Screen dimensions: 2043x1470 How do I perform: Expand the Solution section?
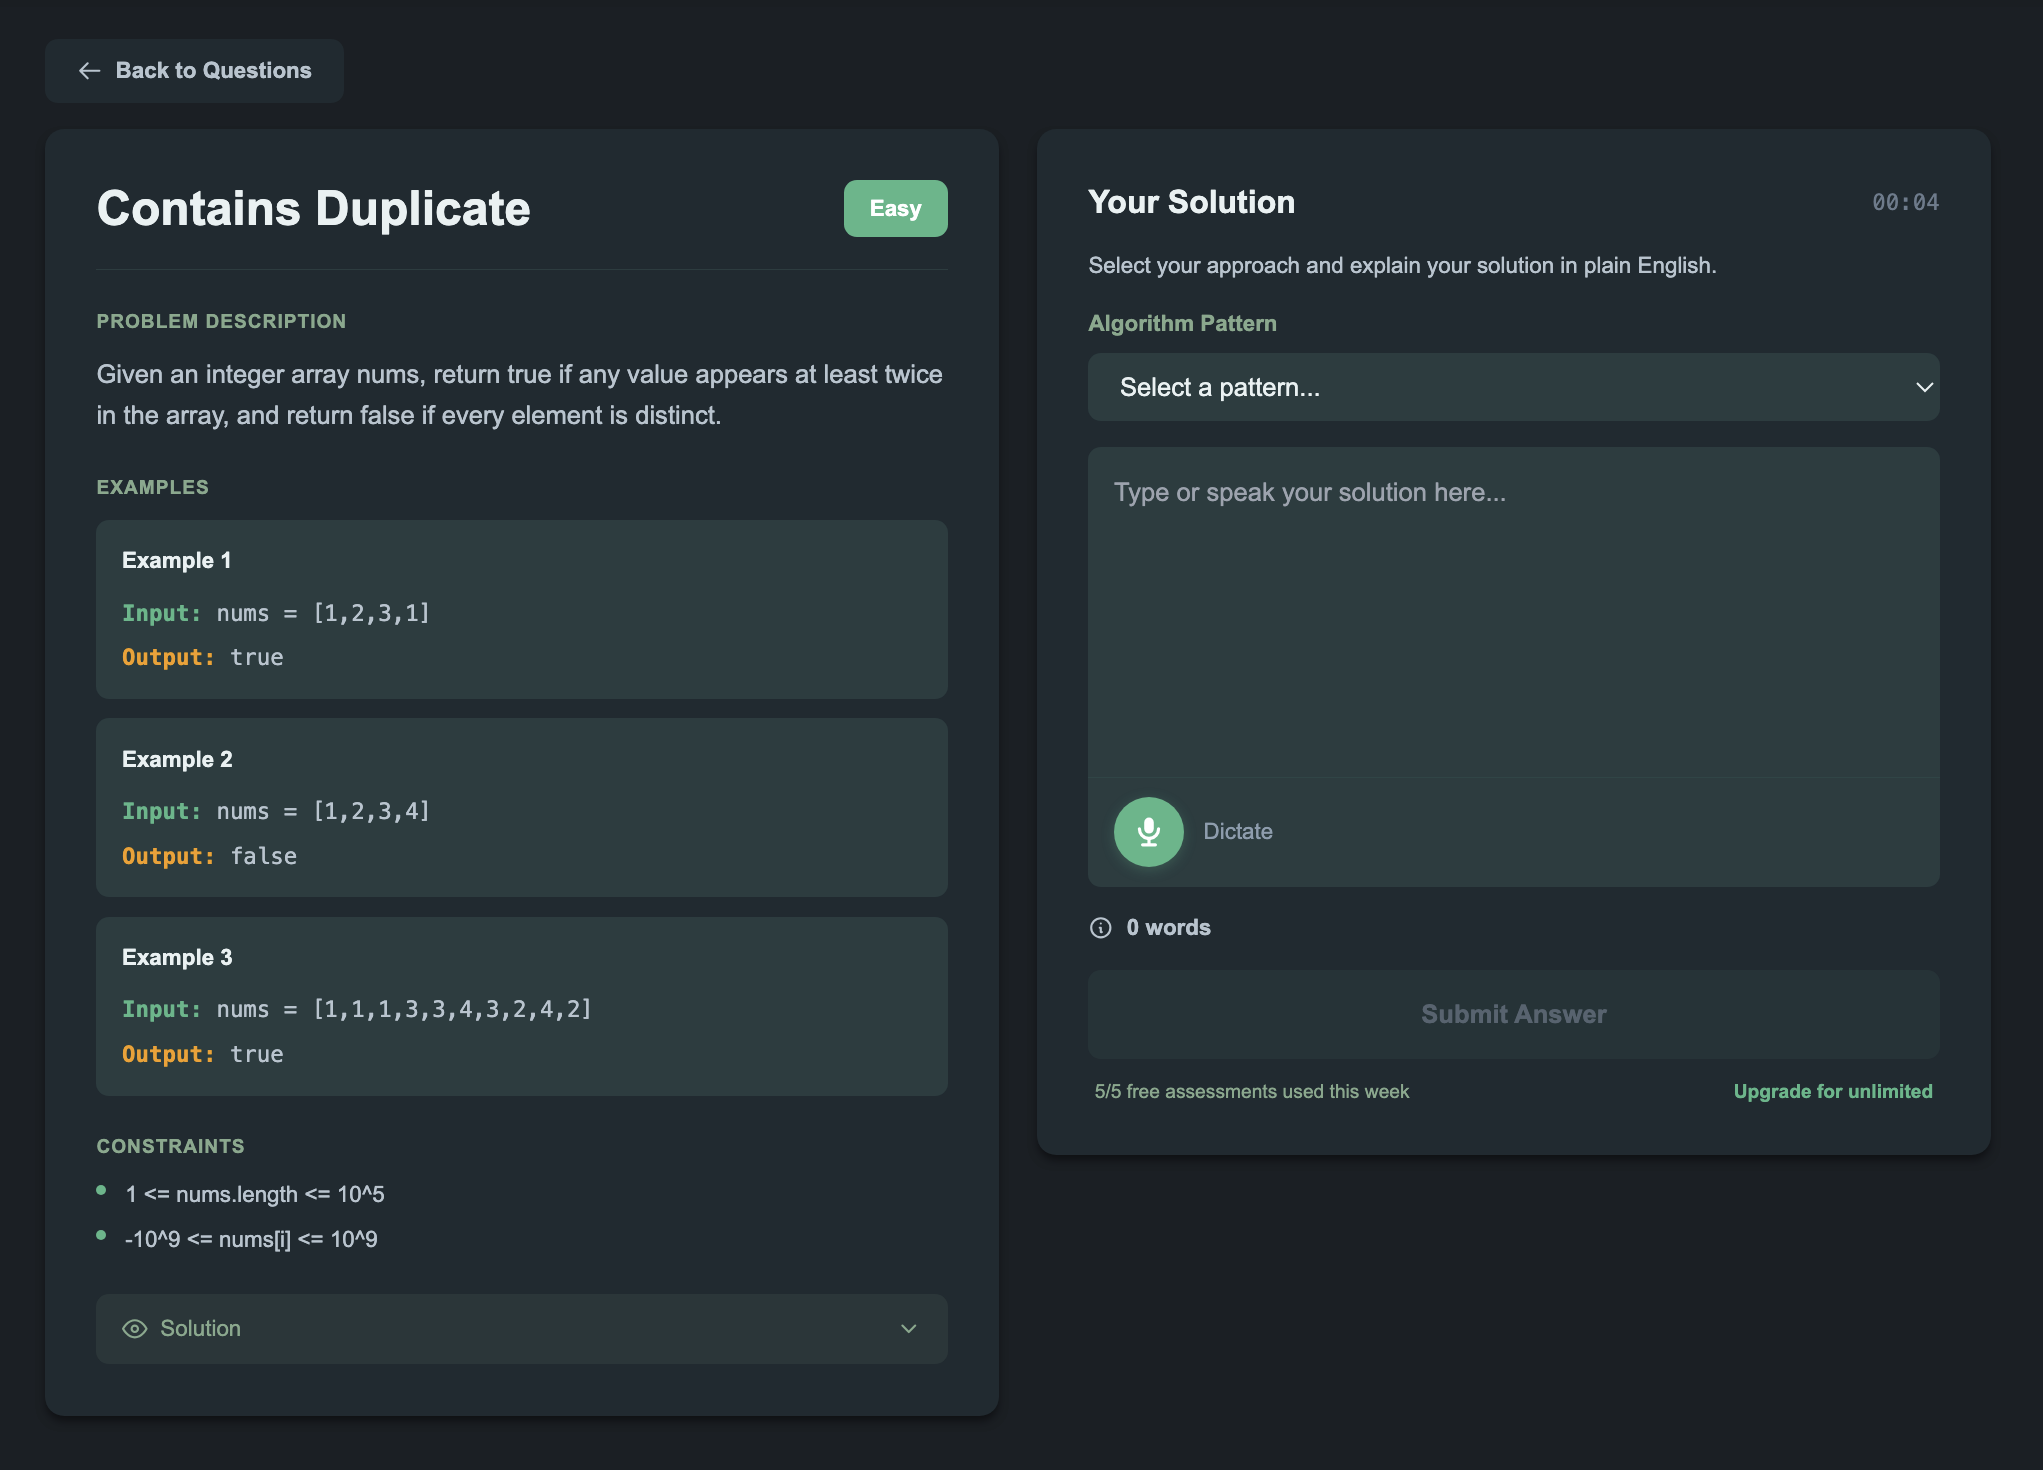point(521,1329)
